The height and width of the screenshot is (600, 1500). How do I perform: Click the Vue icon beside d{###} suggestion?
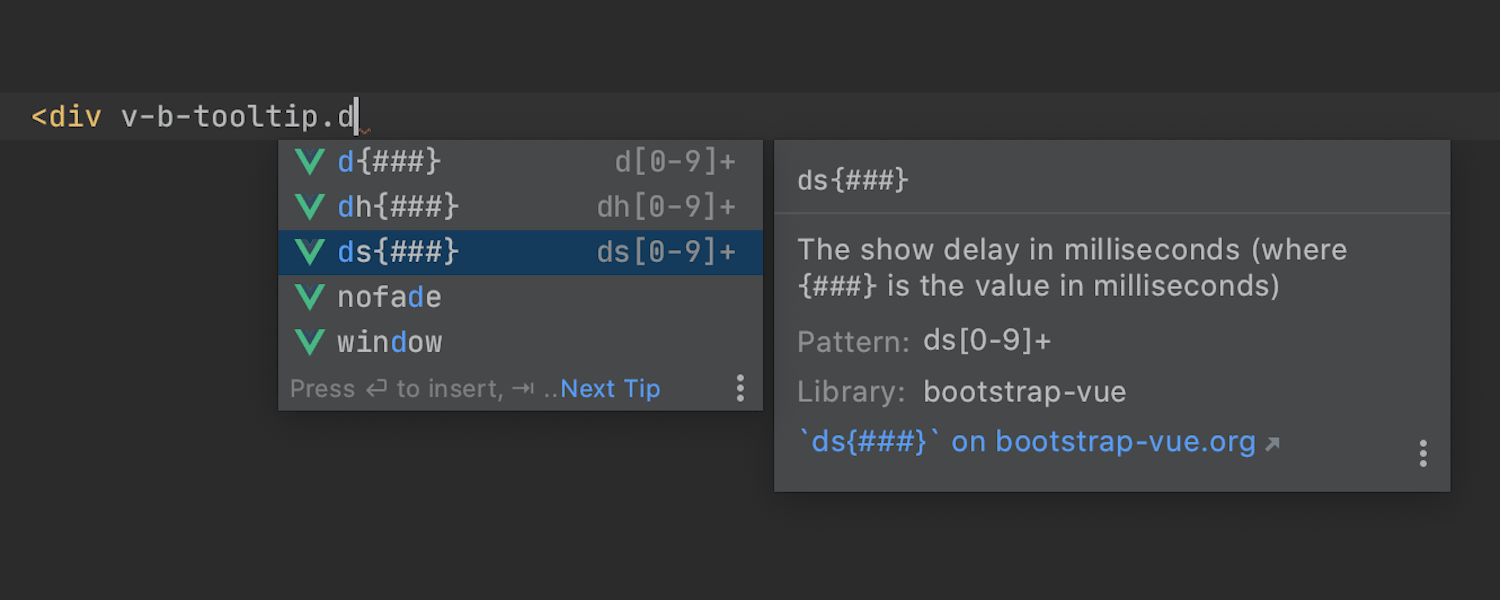pyautogui.click(x=310, y=162)
